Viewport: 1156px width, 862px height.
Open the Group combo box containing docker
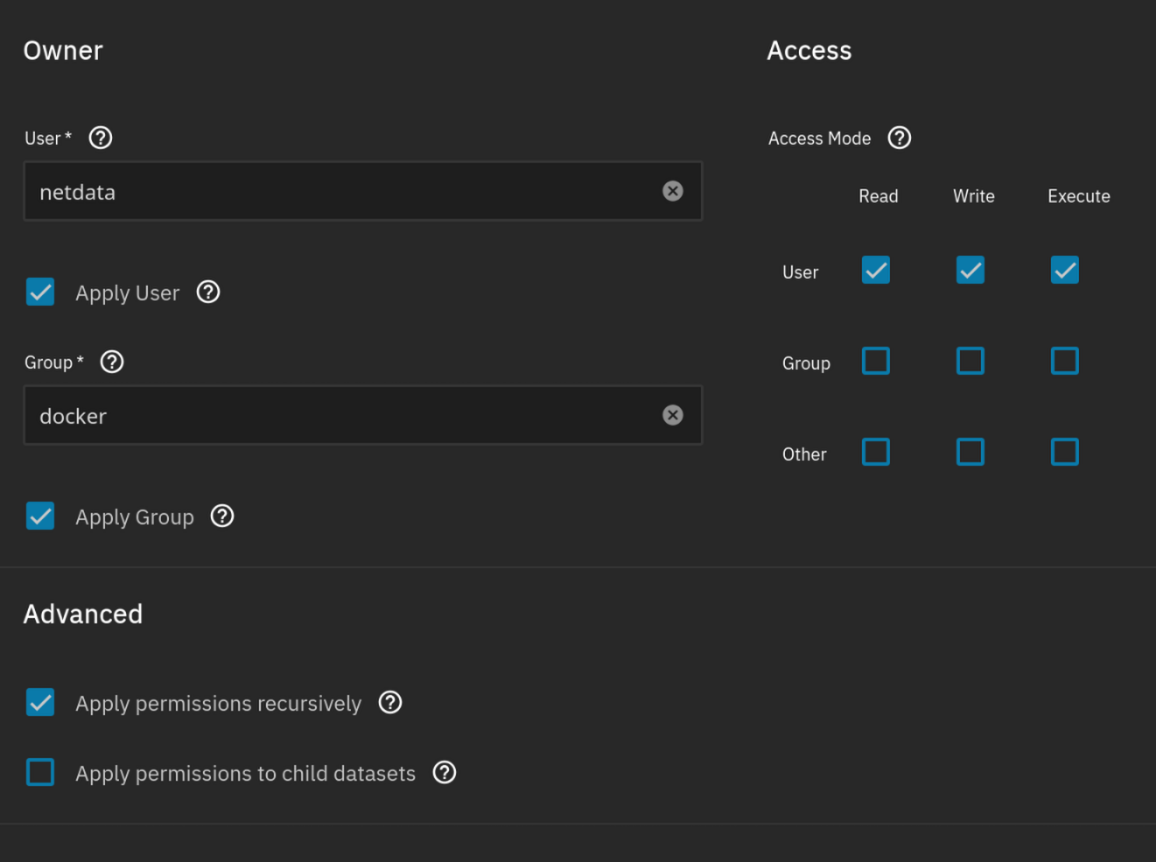(x=340, y=415)
